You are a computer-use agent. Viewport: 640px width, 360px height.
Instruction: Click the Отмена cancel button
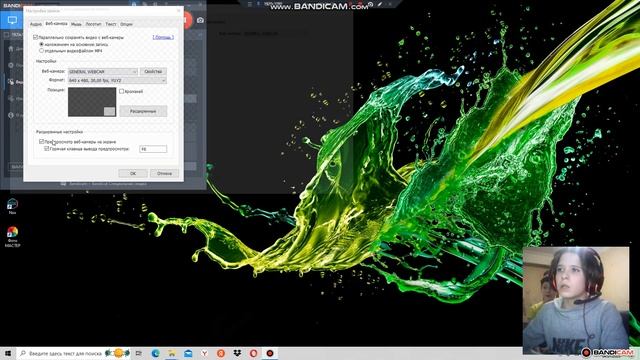coord(164,173)
